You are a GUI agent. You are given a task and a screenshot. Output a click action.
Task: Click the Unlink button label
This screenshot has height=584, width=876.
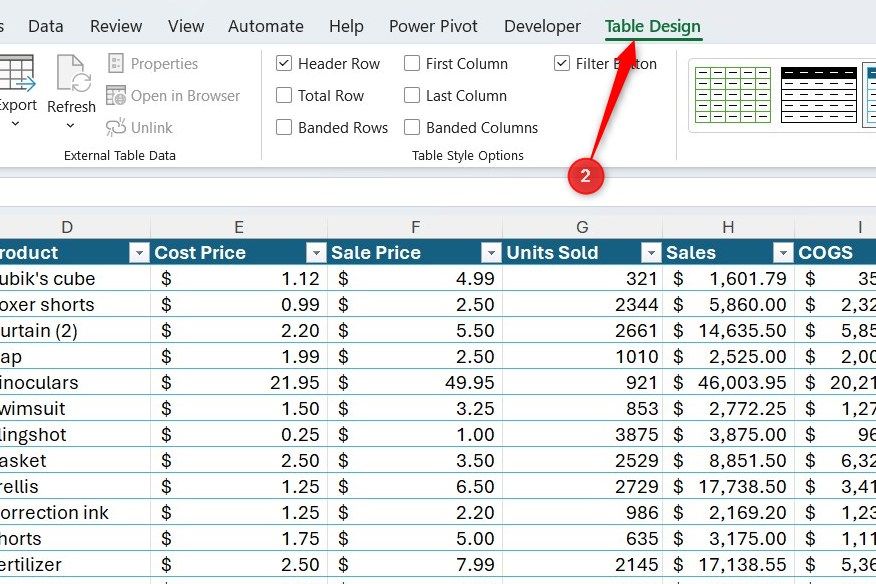point(151,128)
